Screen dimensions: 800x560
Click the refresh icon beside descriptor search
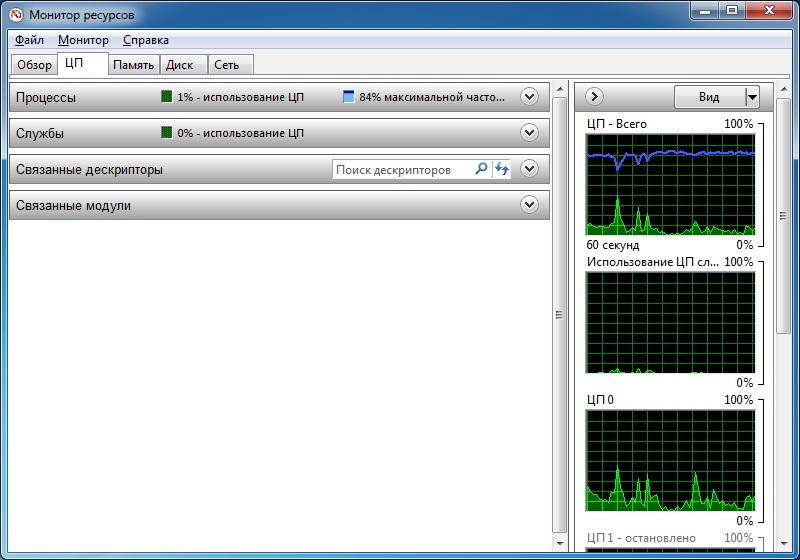(x=502, y=170)
